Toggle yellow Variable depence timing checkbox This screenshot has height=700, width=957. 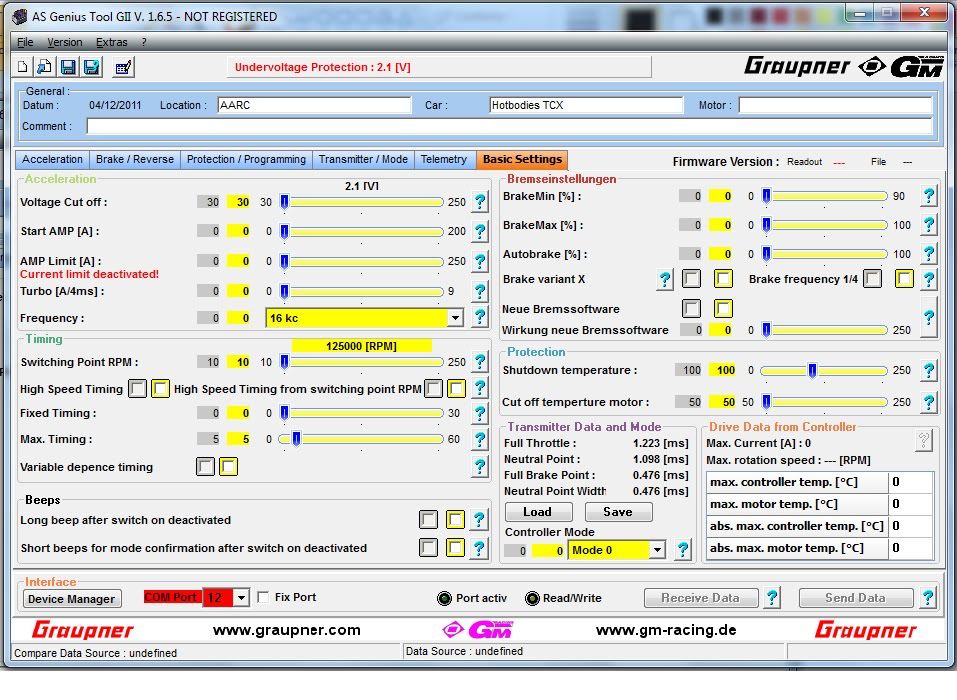coord(228,467)
